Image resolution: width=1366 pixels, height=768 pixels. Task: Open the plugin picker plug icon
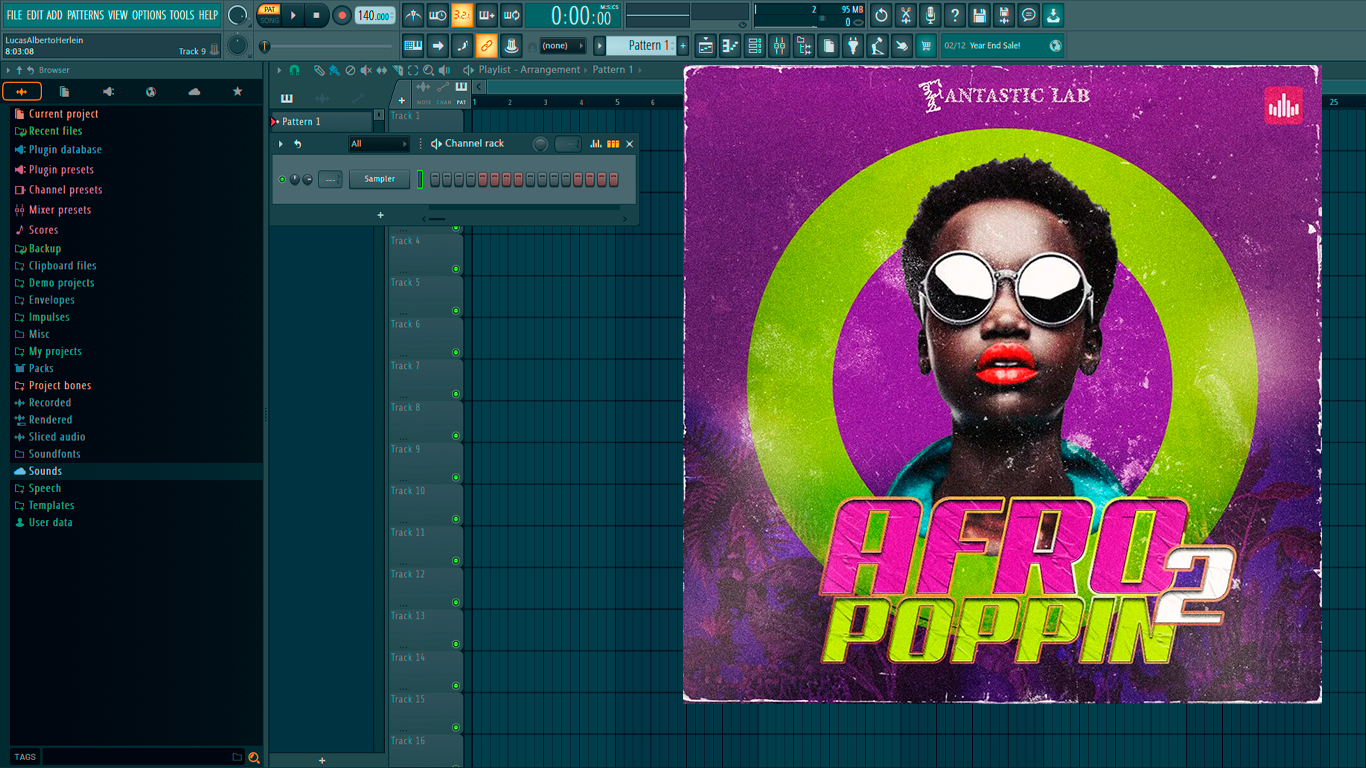coord(853,45)
